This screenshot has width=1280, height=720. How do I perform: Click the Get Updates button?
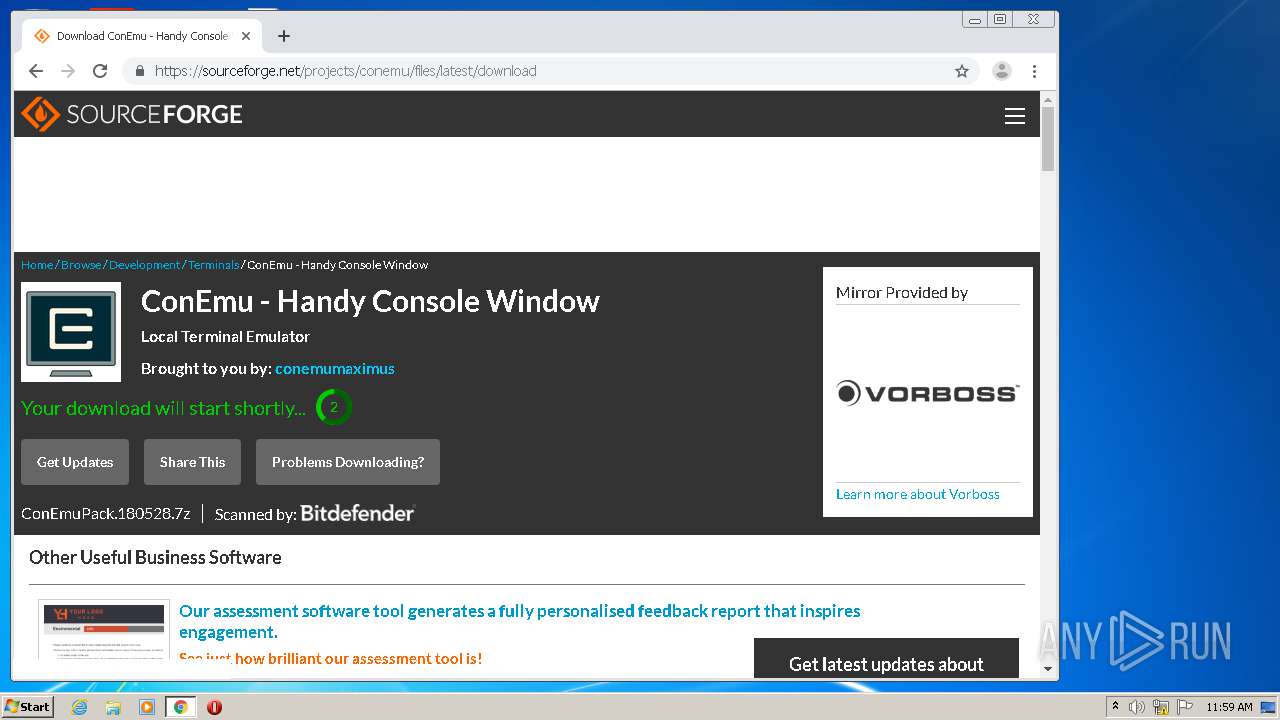75,462
